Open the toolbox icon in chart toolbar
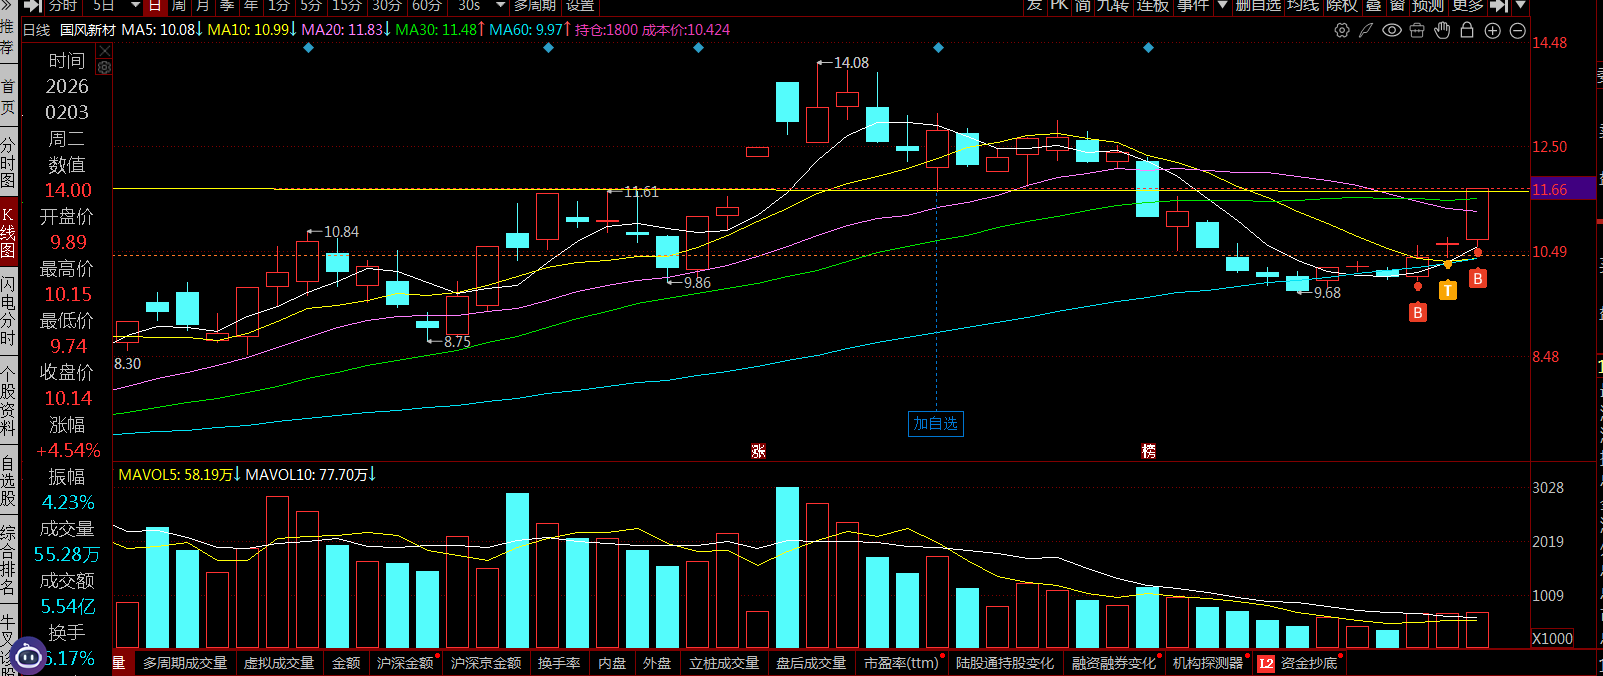The height and width of the screenshot is (676, 1603). [1417, 30]
